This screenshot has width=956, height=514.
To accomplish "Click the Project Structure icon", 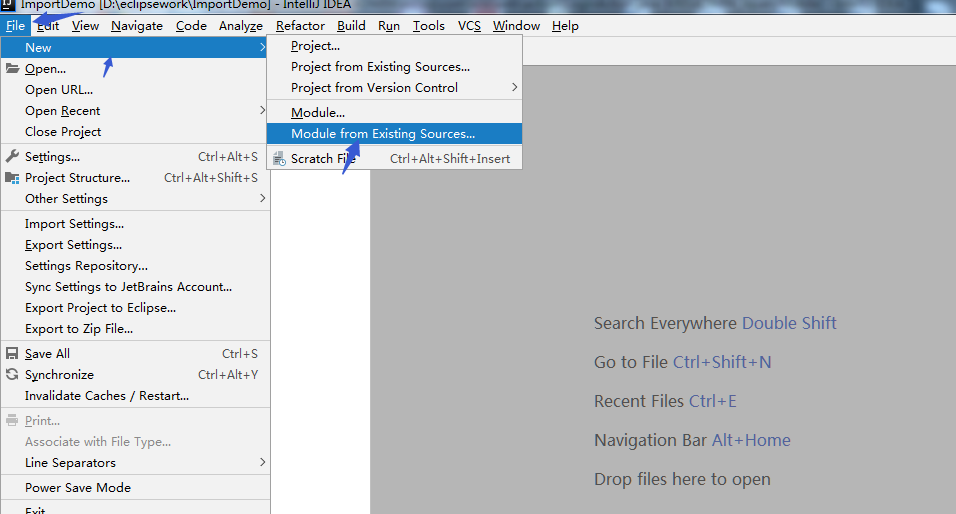I will tap(12, 177).
